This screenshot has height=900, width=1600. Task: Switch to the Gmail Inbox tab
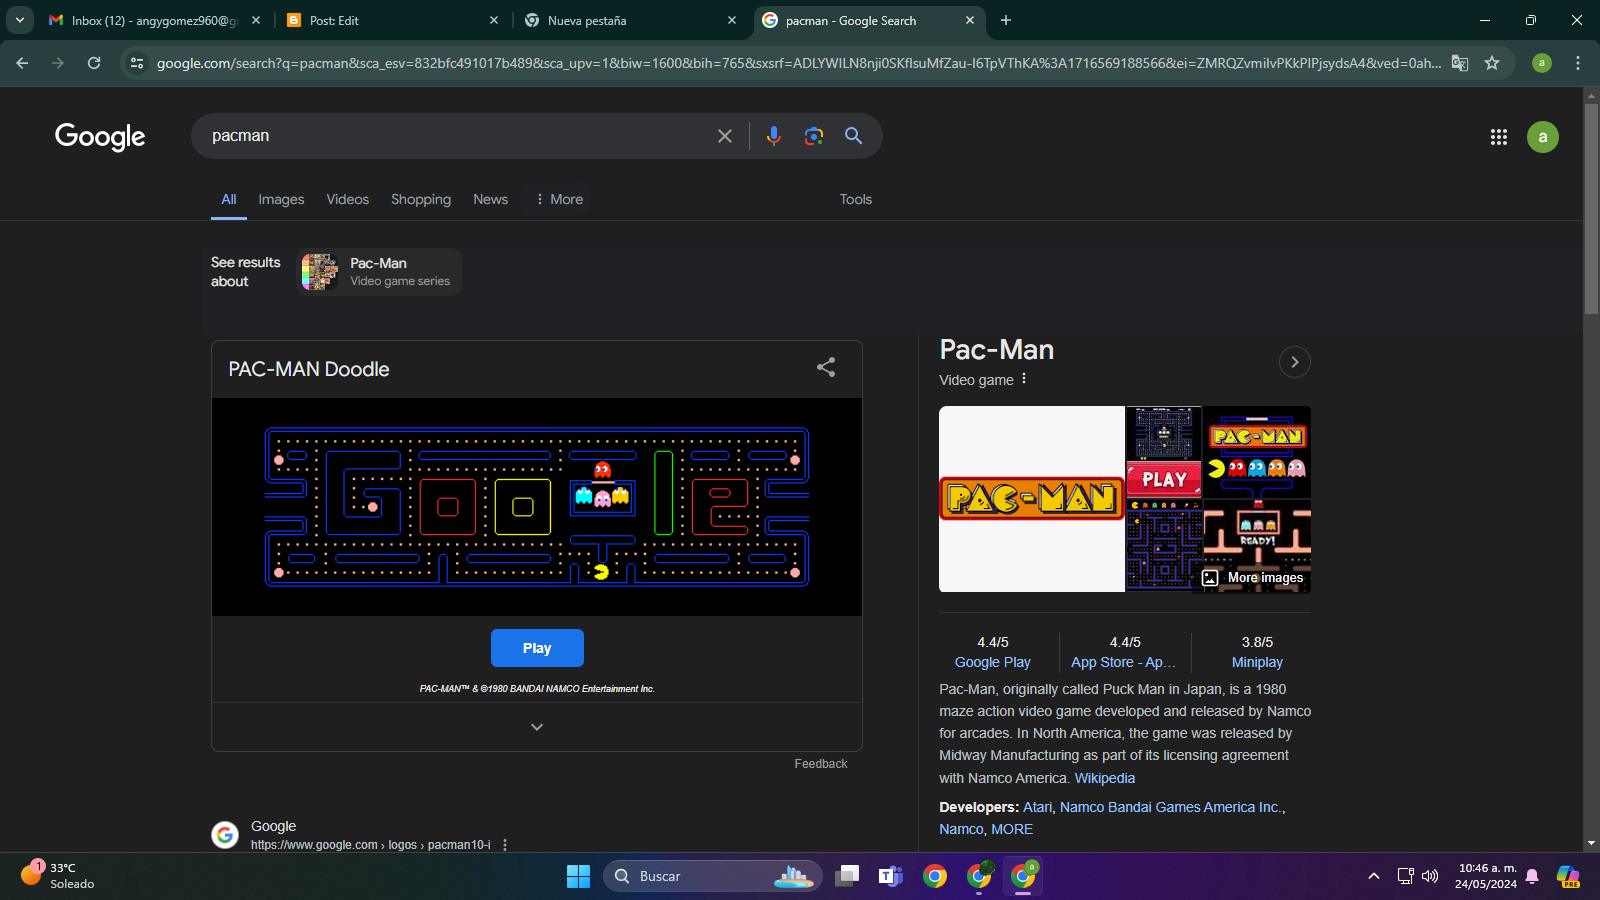tap(155, 20)
